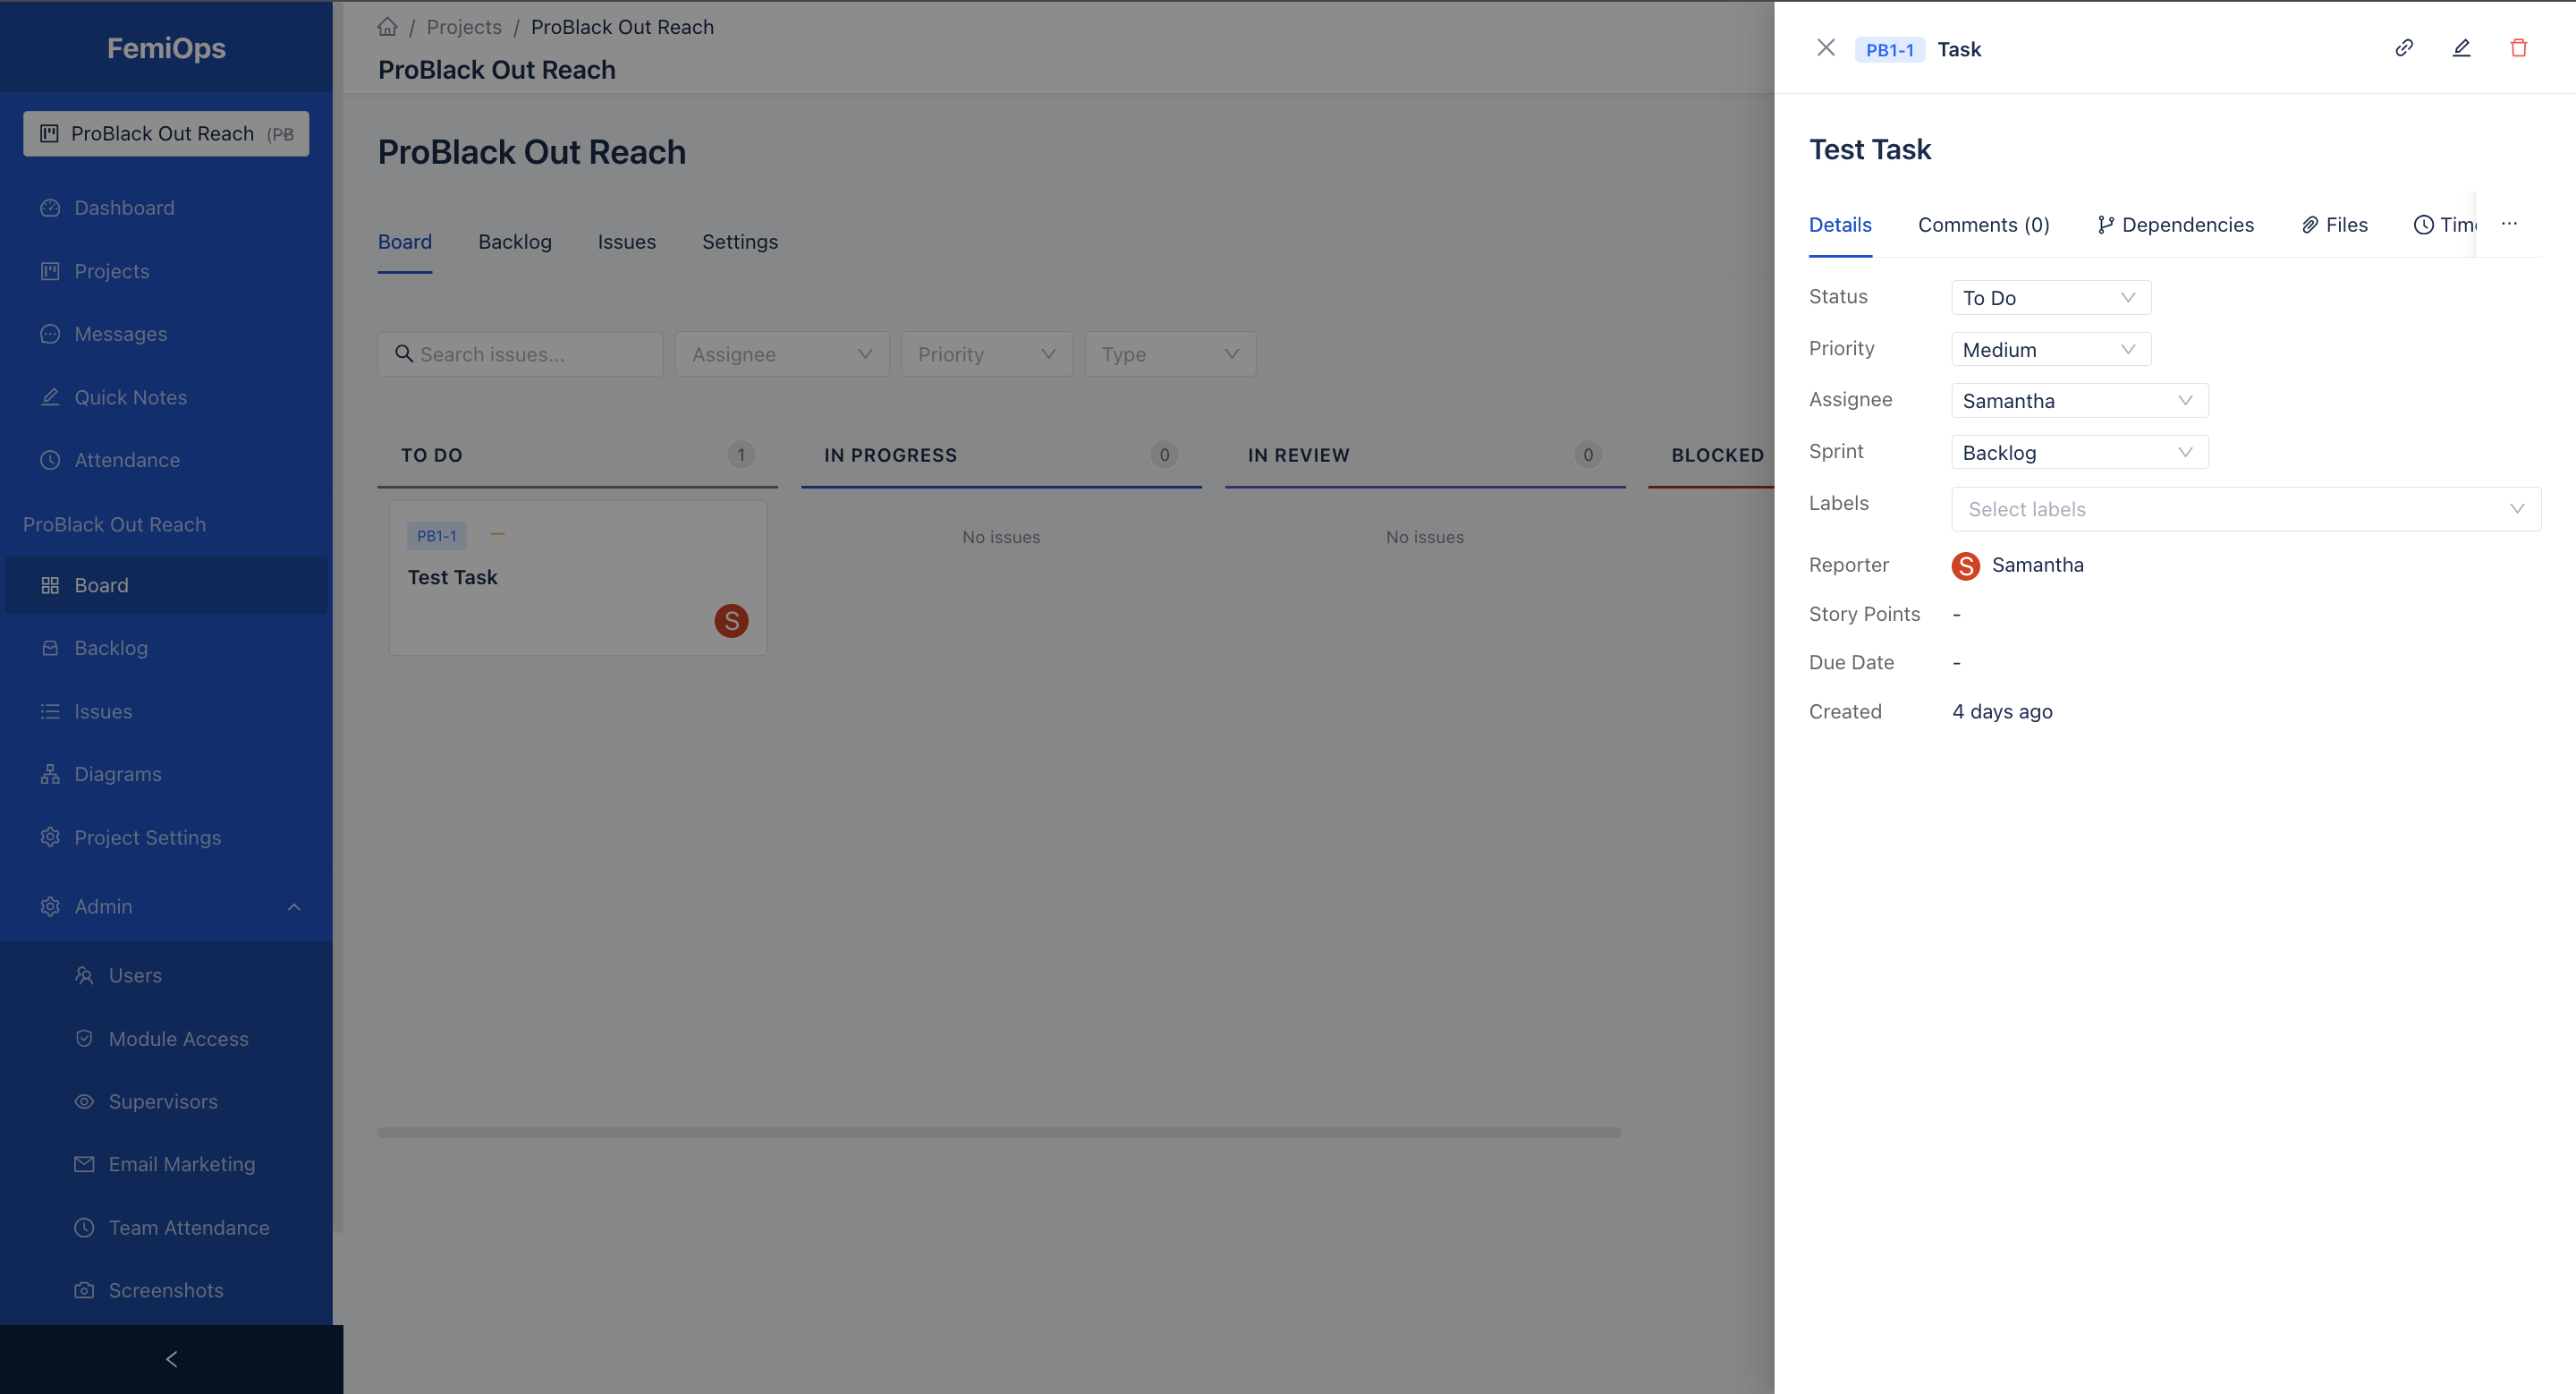Image resolution: width=2576 pixels, height=1394 pixels.
Task: Switch to the Dependencies tab
Action: (2175, 225)
